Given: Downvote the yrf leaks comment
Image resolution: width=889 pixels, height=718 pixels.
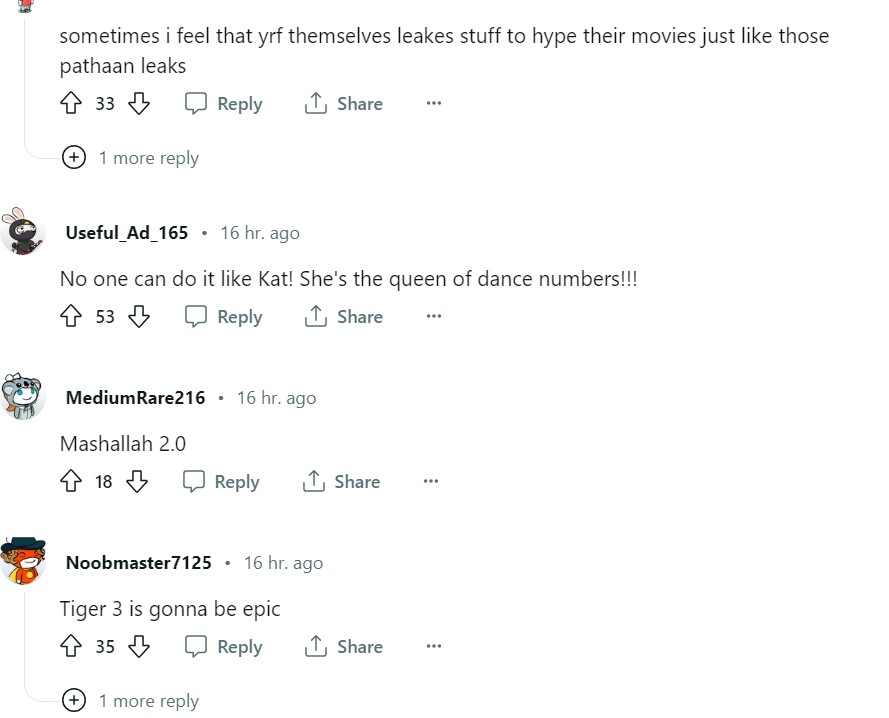Looking at the screenshot, I should [x=139, y=104].
